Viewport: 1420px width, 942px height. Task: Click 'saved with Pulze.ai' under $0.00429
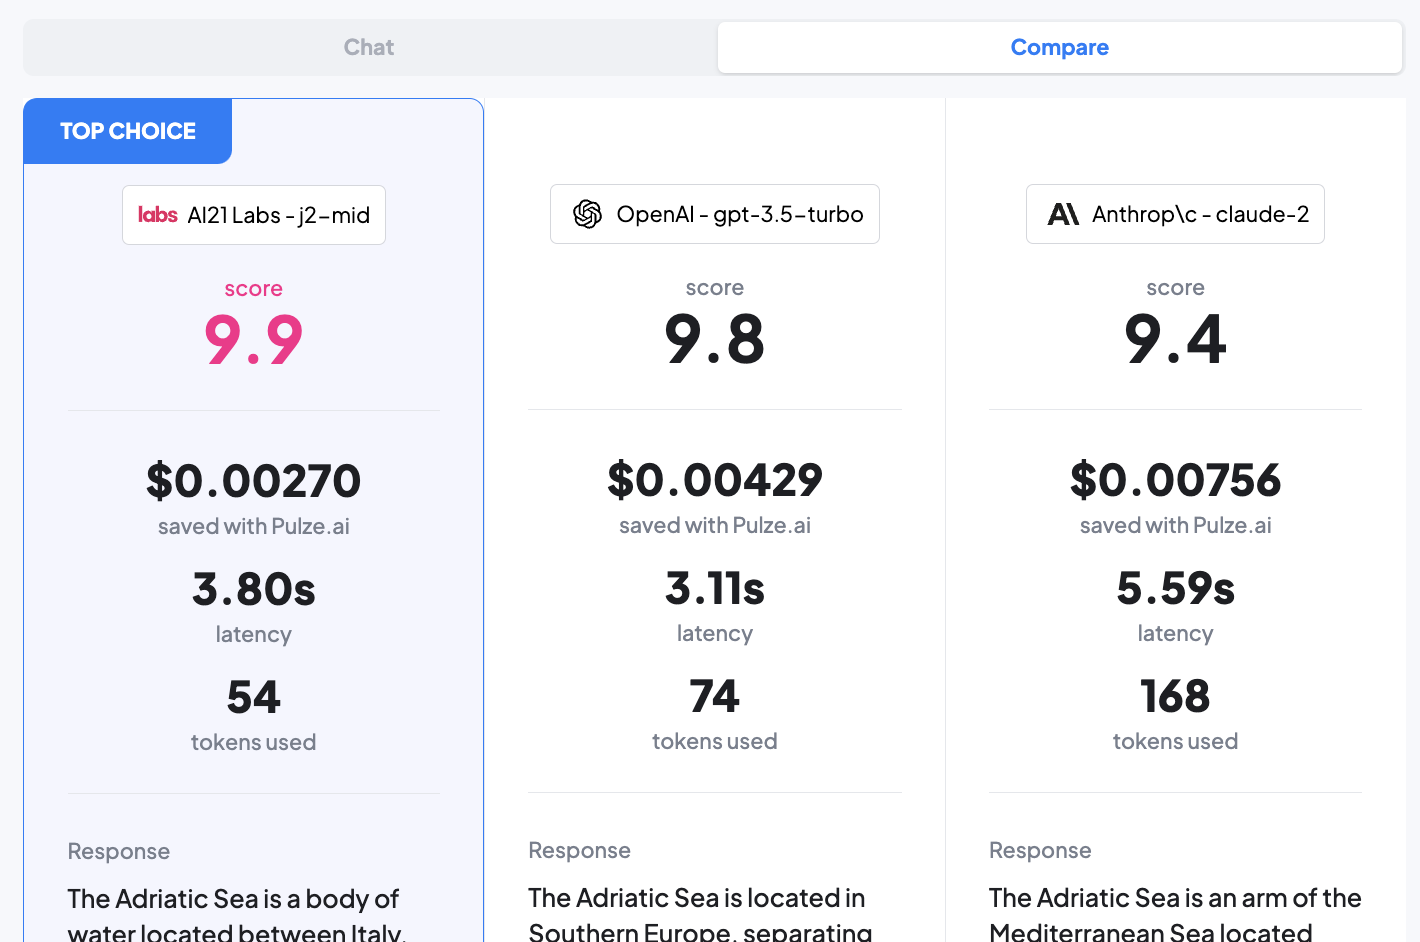[715, 525]
